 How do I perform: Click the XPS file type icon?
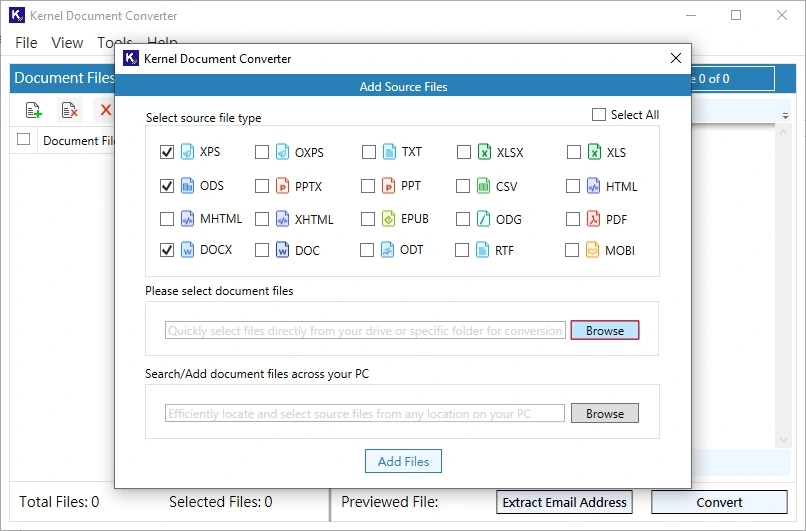[188, 152]
